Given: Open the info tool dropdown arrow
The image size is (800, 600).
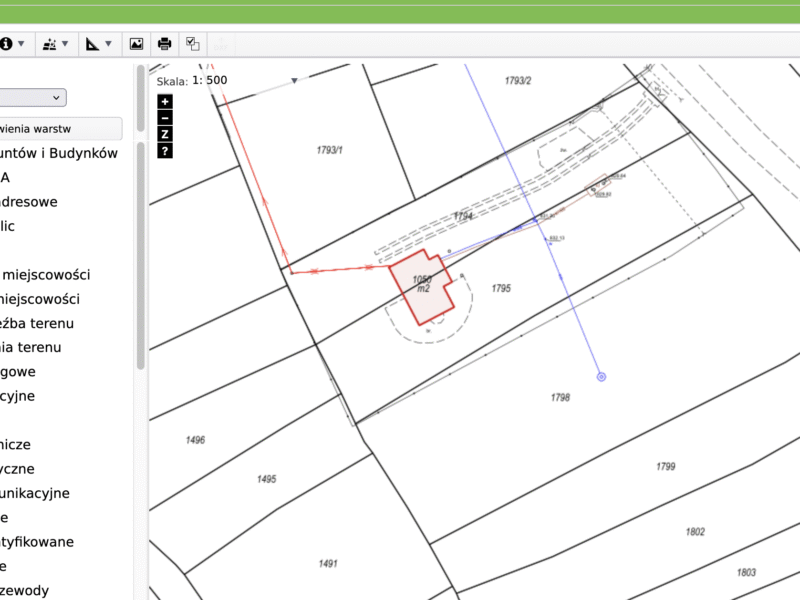Looking at the screenshot, I should [x=21, y=44].
